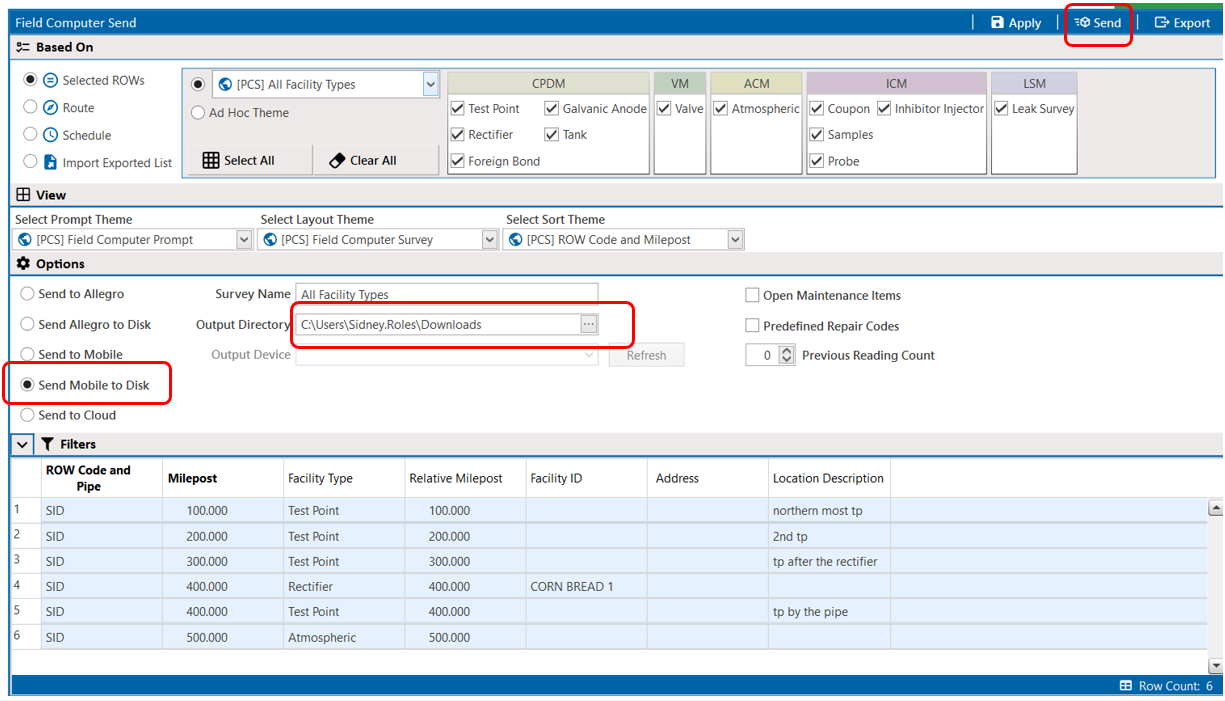The height and width of the screenshot is (701, 1225).
Task: Click the Options gear icon
Action: [23, 264]
